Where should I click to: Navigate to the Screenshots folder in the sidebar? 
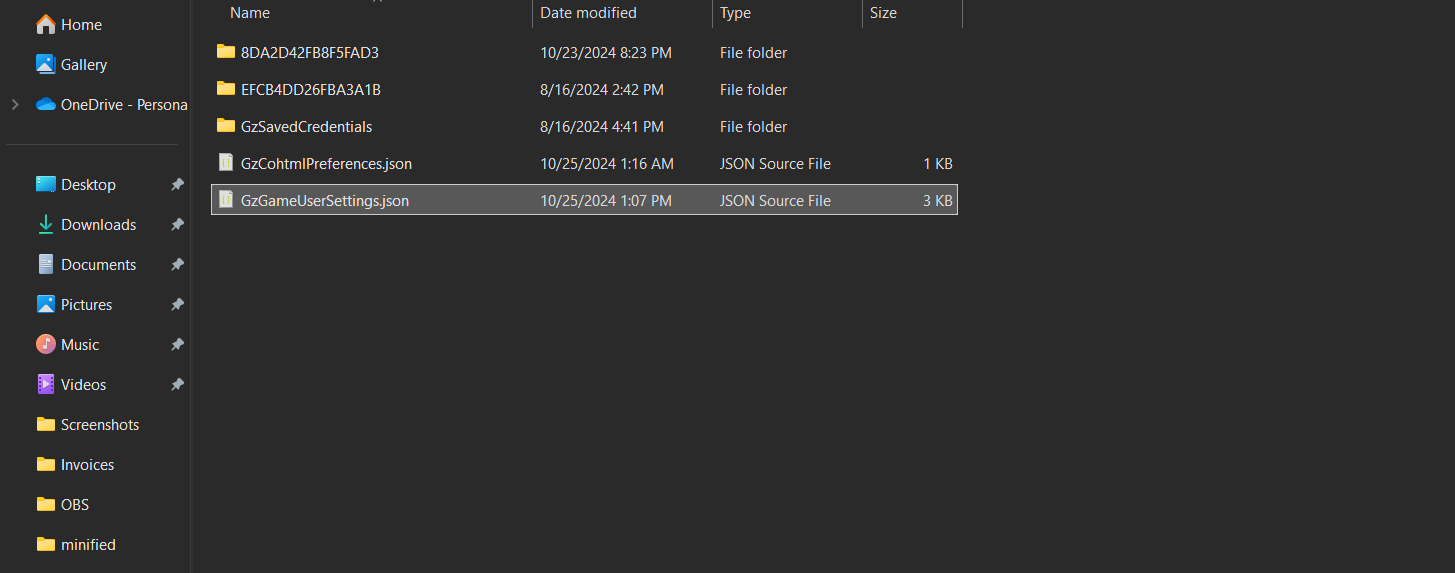click(99, 425)
